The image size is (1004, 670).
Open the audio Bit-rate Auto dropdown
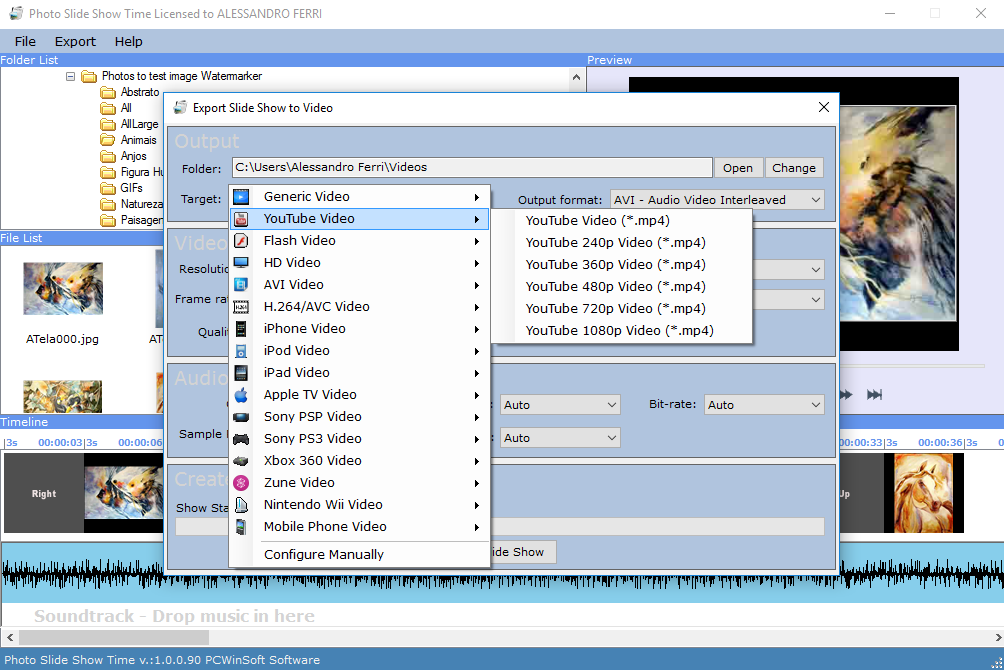764,405
